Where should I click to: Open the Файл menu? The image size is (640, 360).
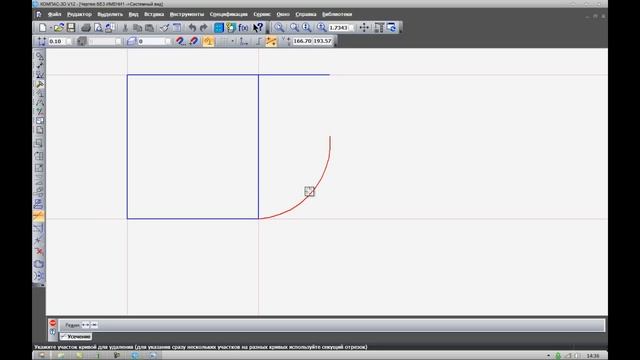click(54, 14)
